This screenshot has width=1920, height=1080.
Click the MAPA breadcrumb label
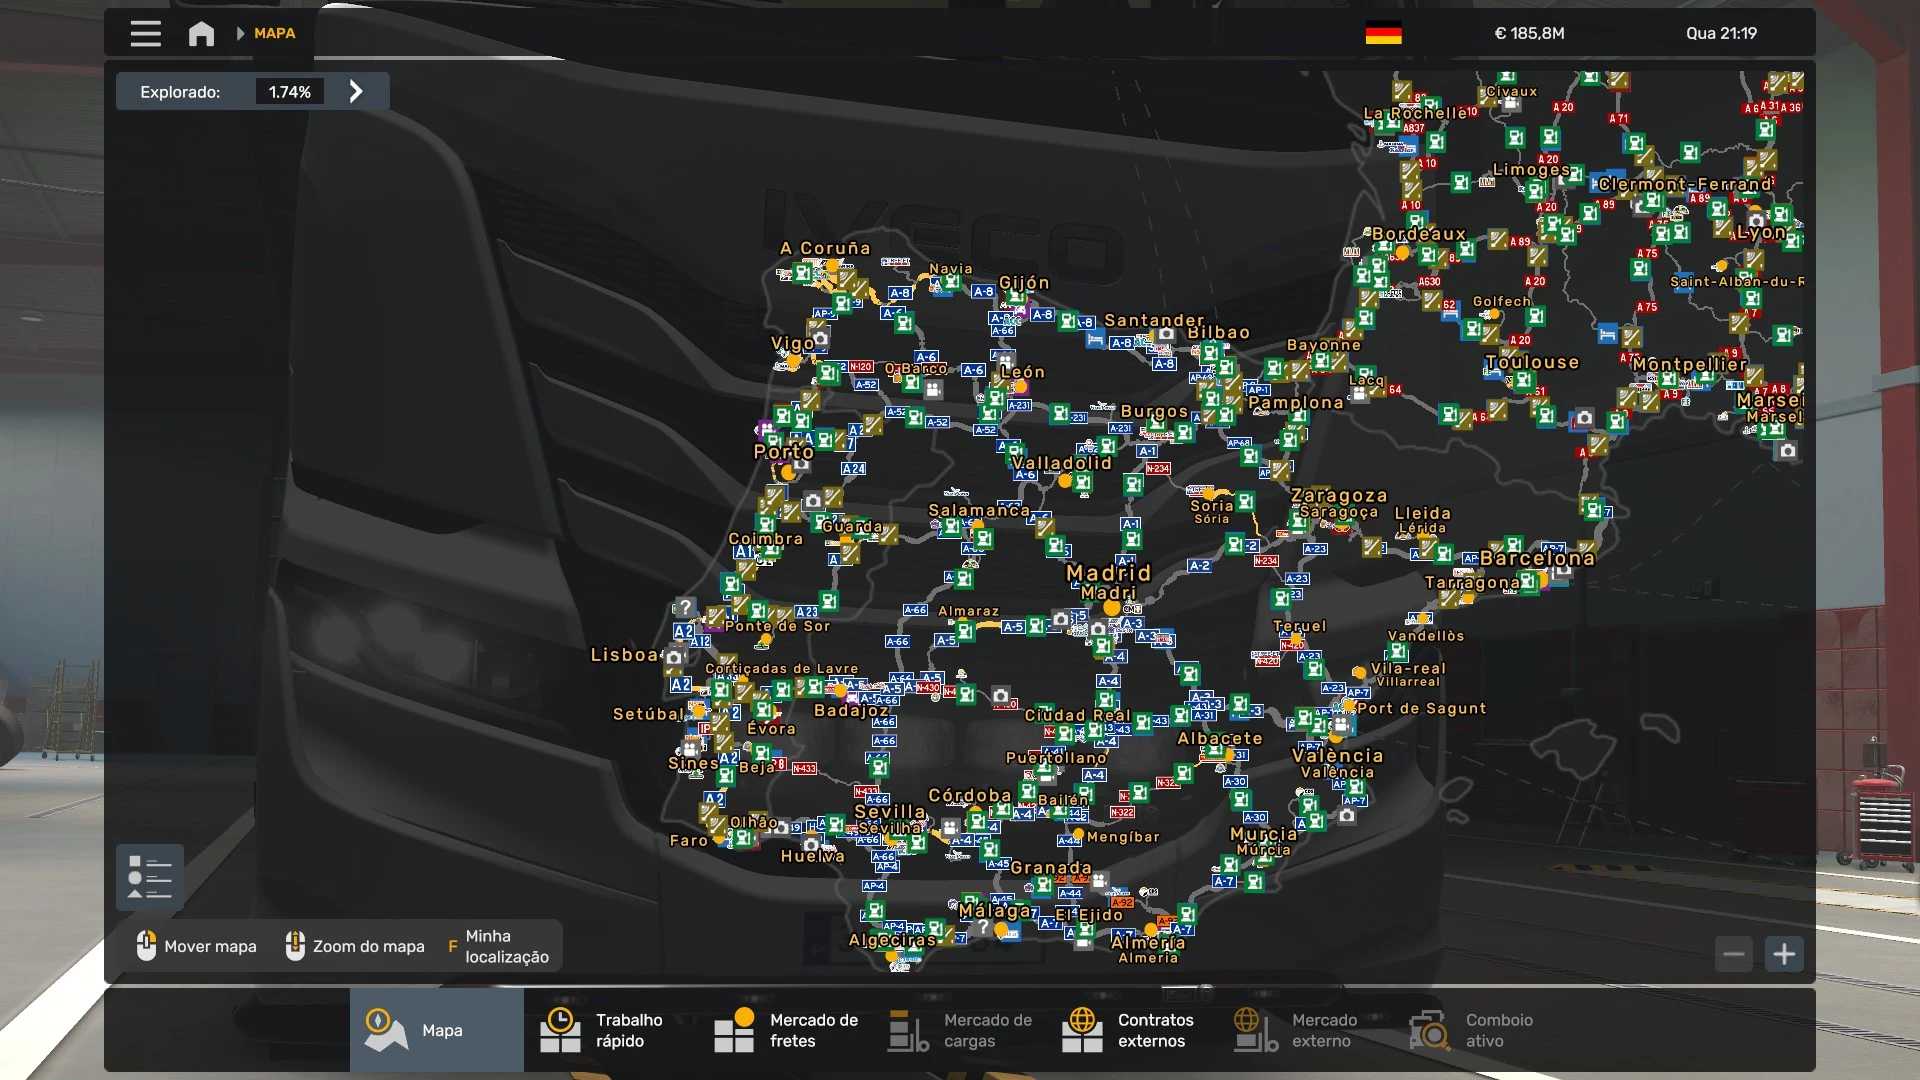274,34
